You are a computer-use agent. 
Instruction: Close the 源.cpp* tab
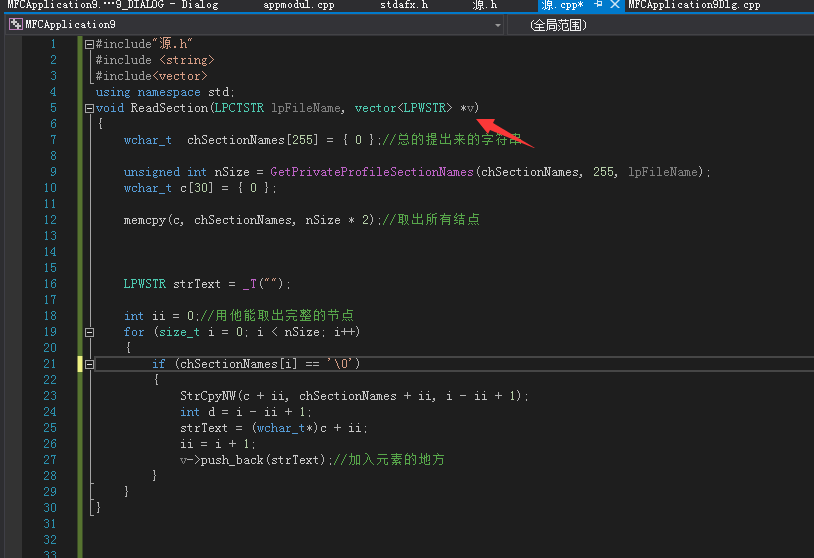pos(615,4)
